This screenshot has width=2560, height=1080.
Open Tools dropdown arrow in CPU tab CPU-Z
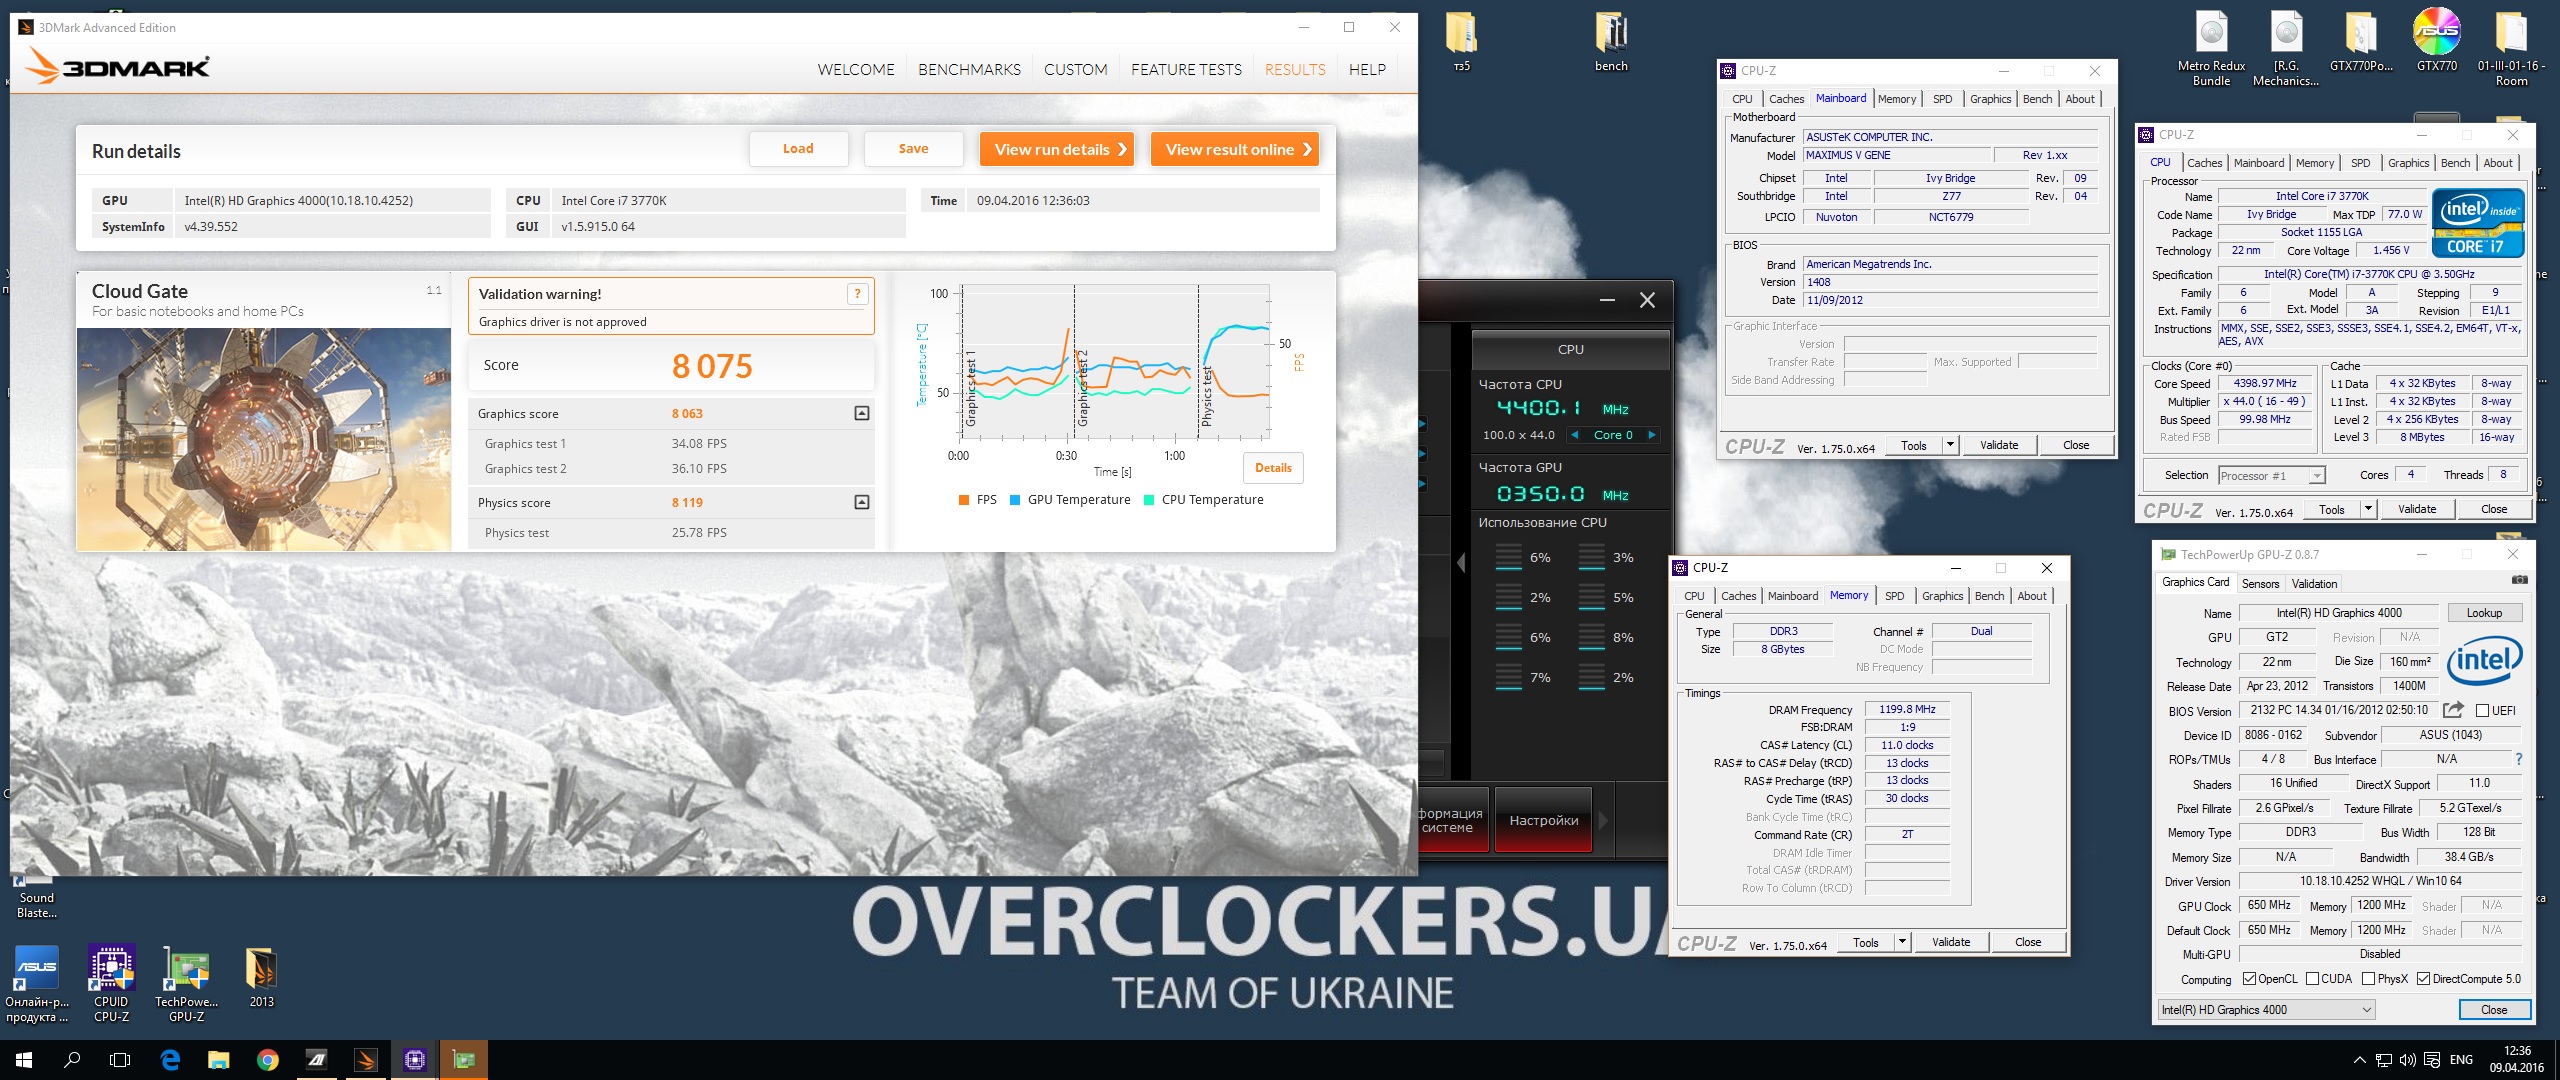(2368, 509)
